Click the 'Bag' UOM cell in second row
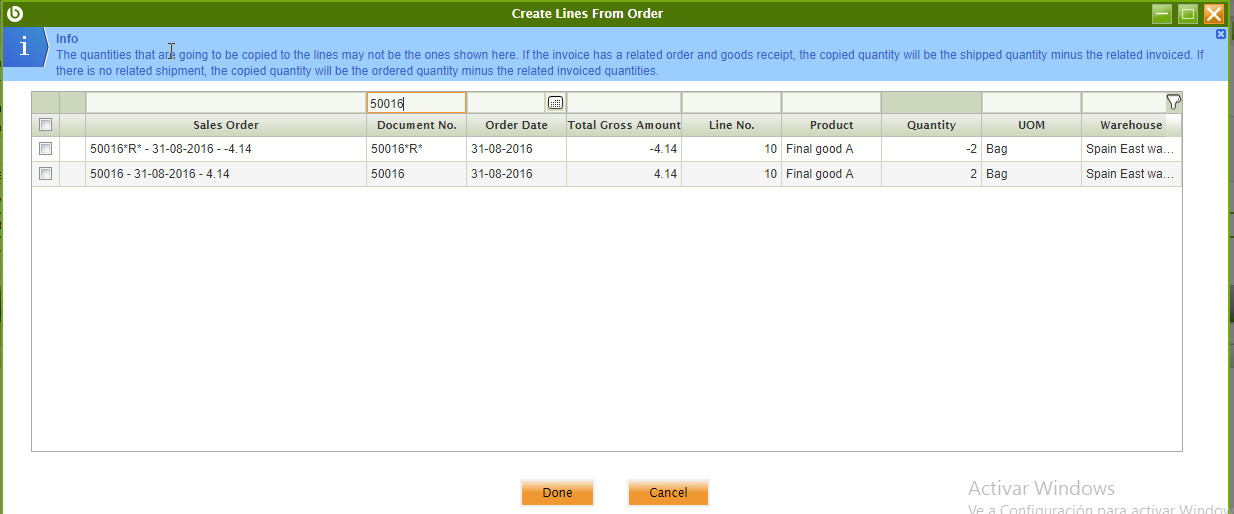Viewport: 1234px width, 514px height. click(1031, 174)
